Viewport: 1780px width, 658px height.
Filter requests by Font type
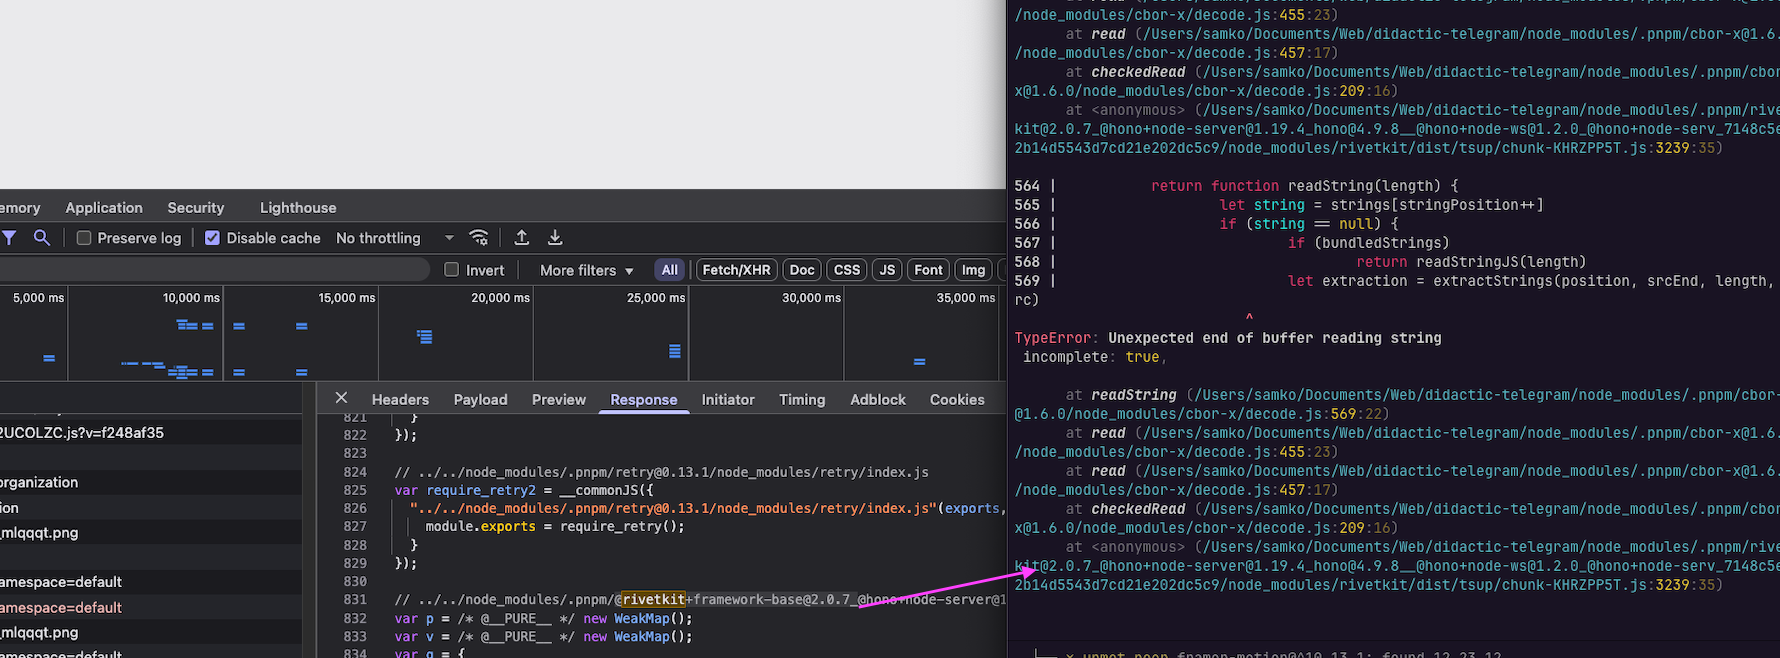928,270
